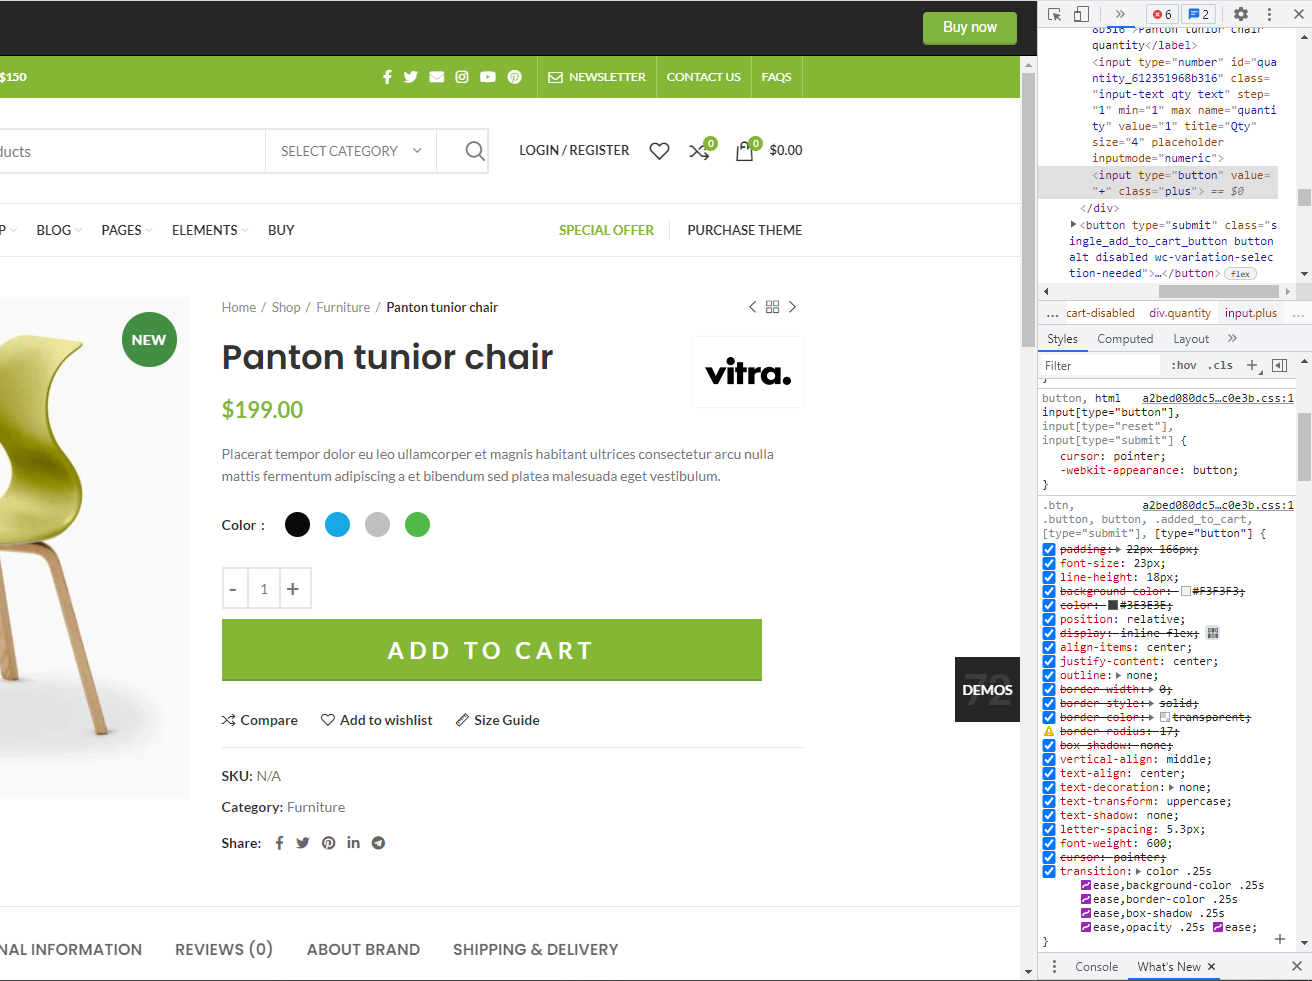
Task: Toggle the device toolbar icon
Action: (x=1081, y=14)
